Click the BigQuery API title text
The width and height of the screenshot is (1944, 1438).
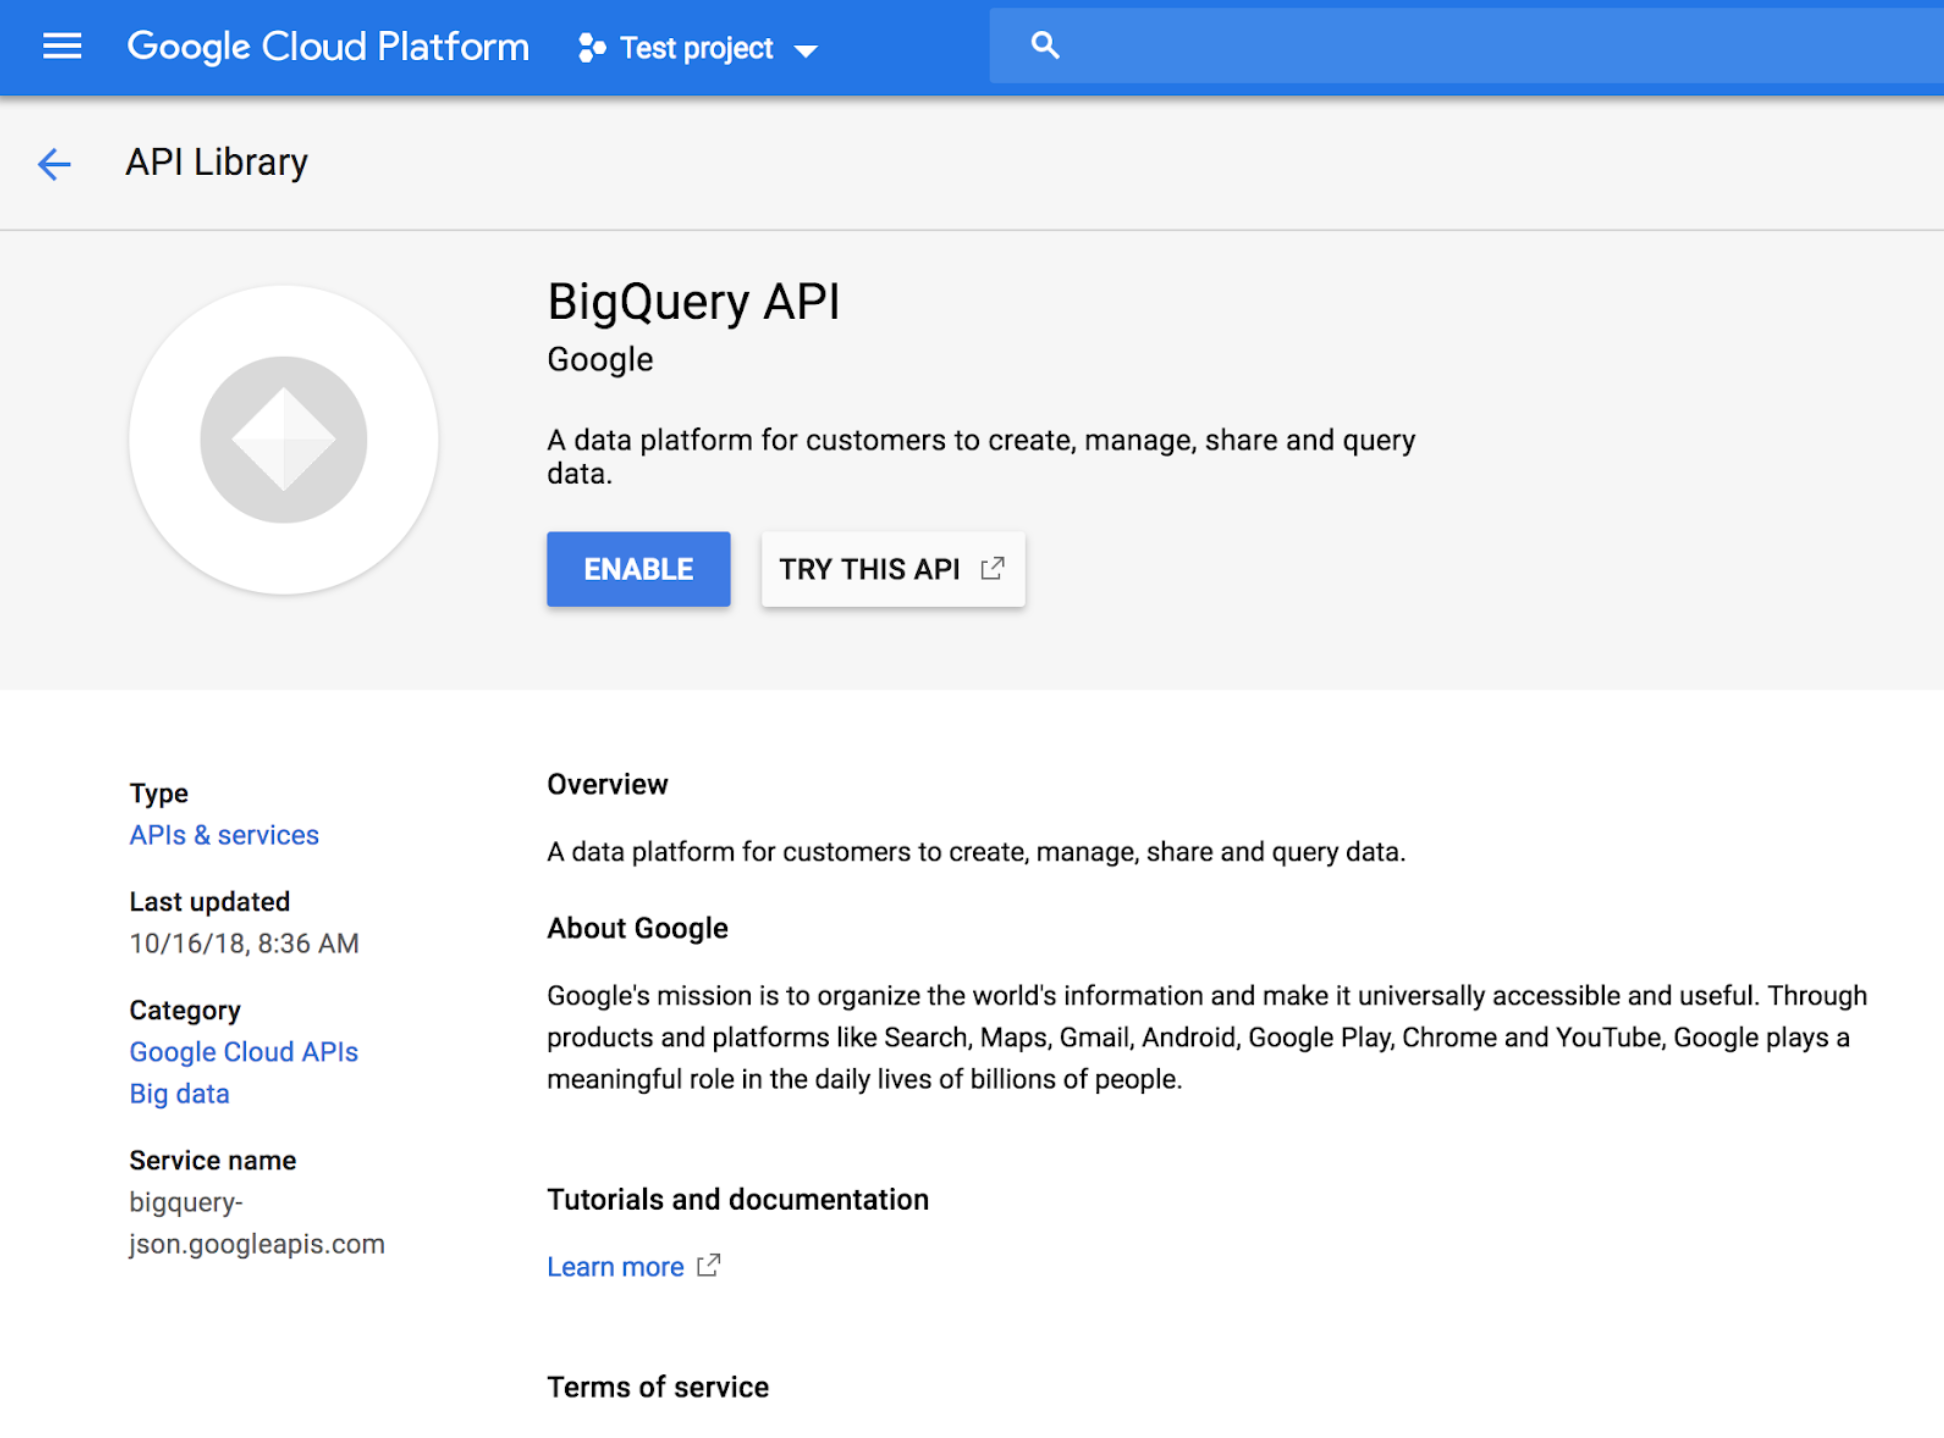tap(693, 302)
